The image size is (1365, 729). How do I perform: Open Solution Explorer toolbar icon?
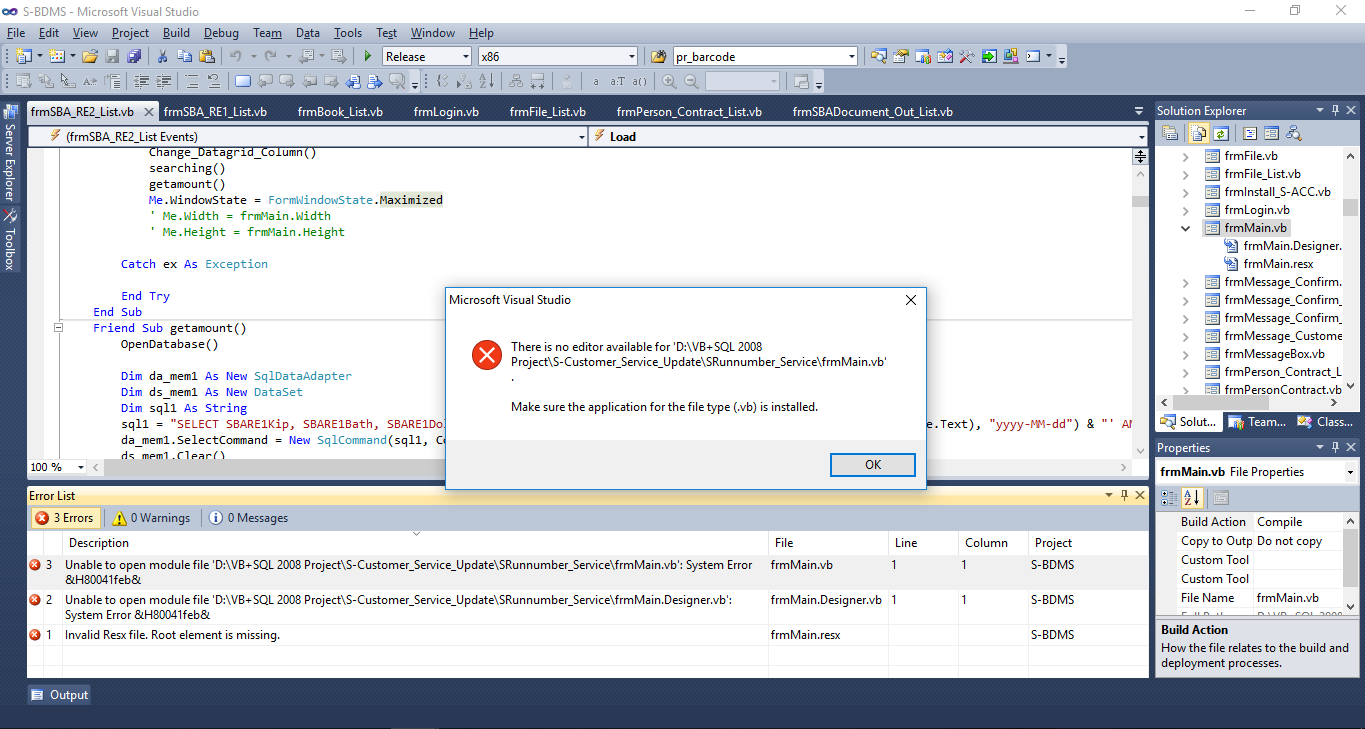click(878, 56)
